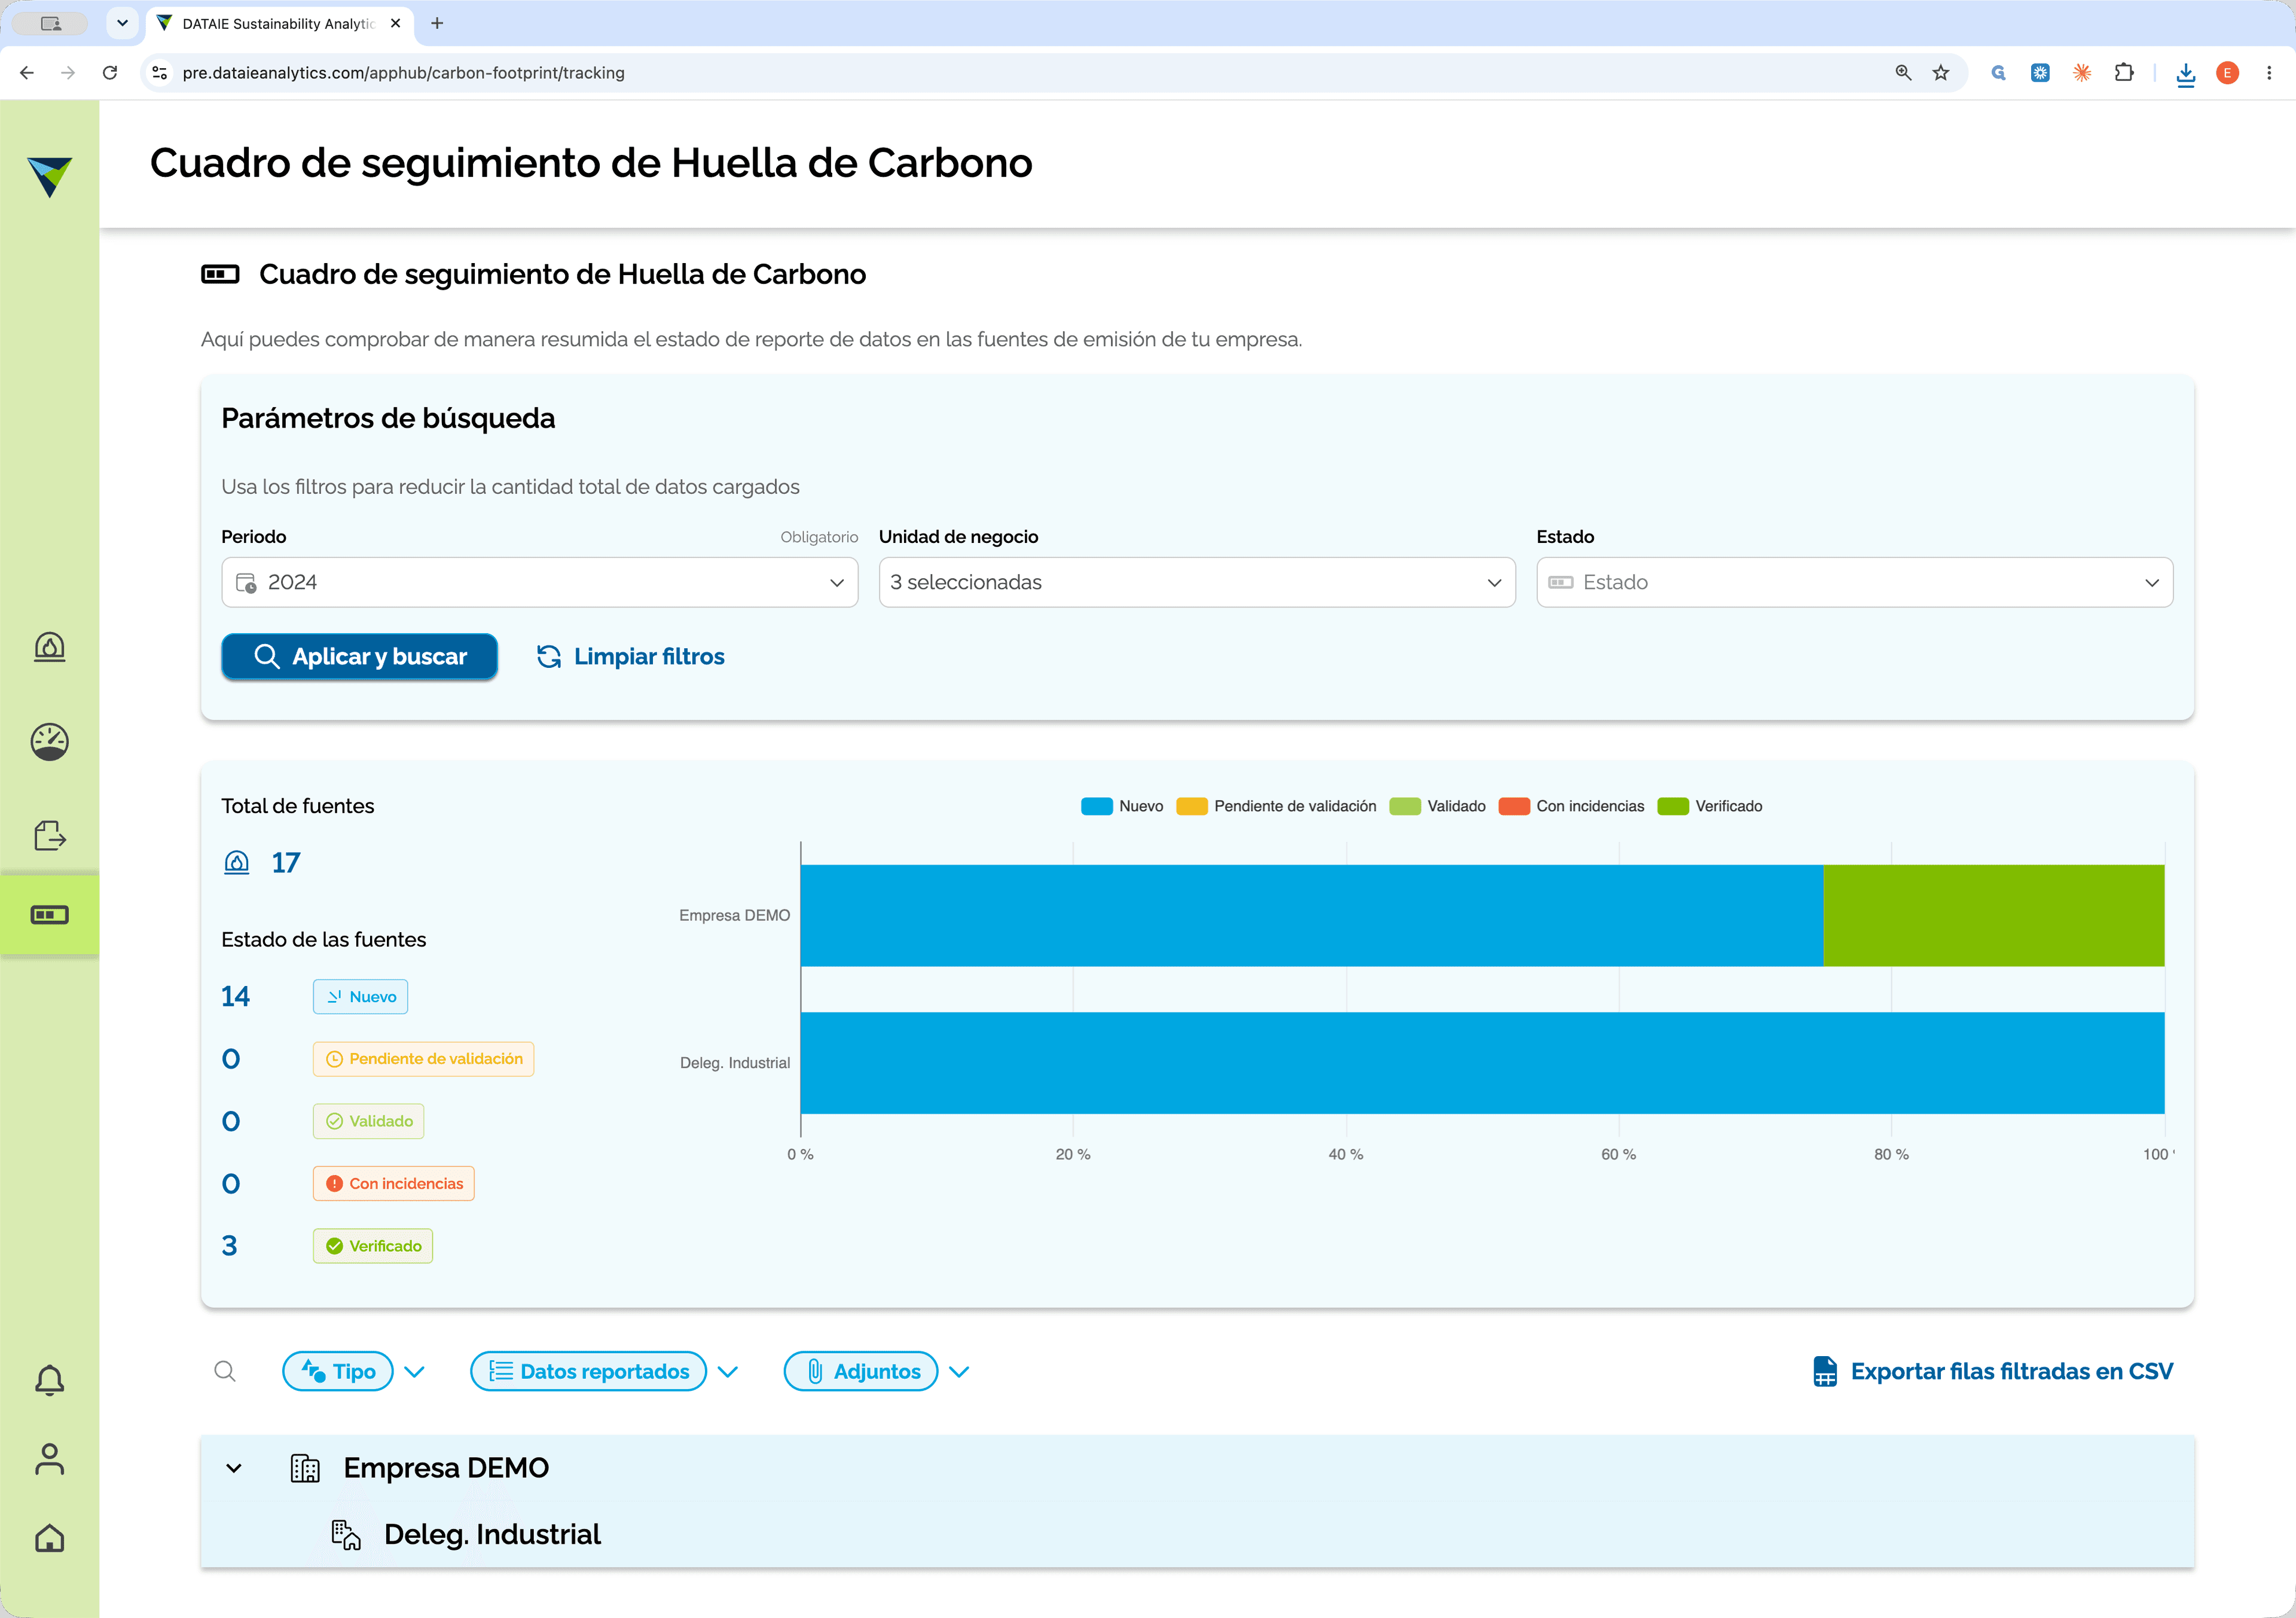Select the Deleg. Industrial table row
Image resolution: width=2296 pixels, height=1618 pixels.
coord(1197,1534)
